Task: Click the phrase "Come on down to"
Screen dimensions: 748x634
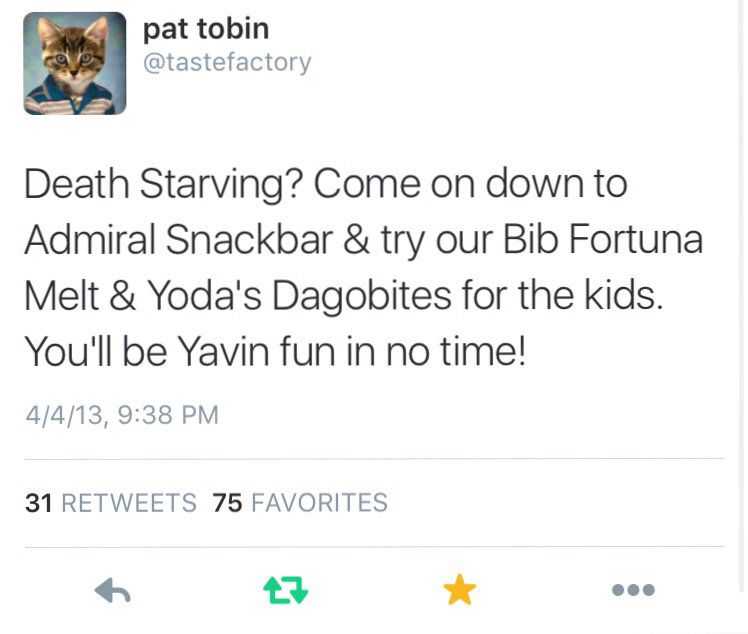Action: [471, 184]
